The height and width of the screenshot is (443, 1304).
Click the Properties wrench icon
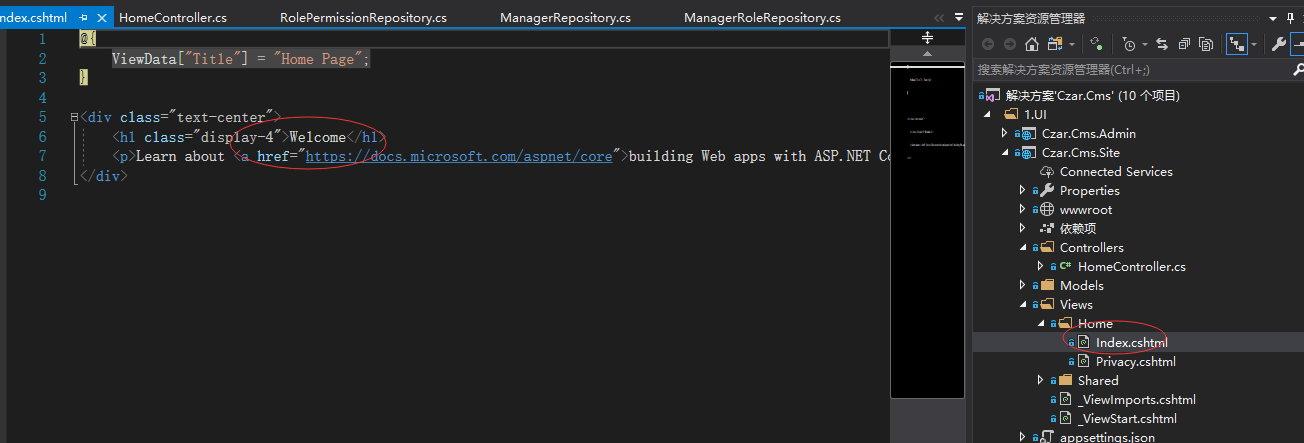[1278, 44]
